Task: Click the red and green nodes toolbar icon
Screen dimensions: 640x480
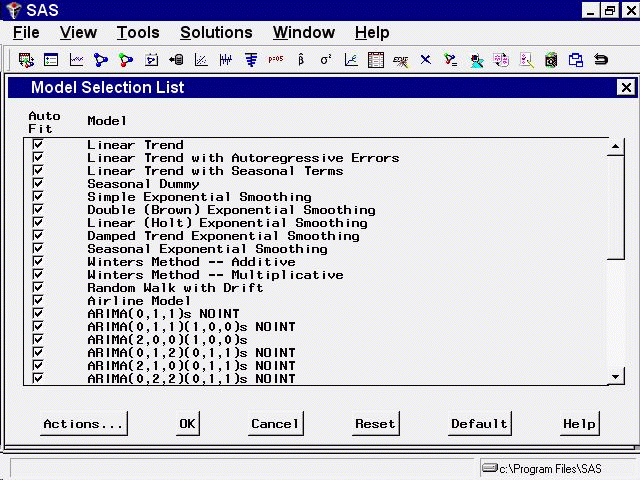Action: [x=126, y=60]
